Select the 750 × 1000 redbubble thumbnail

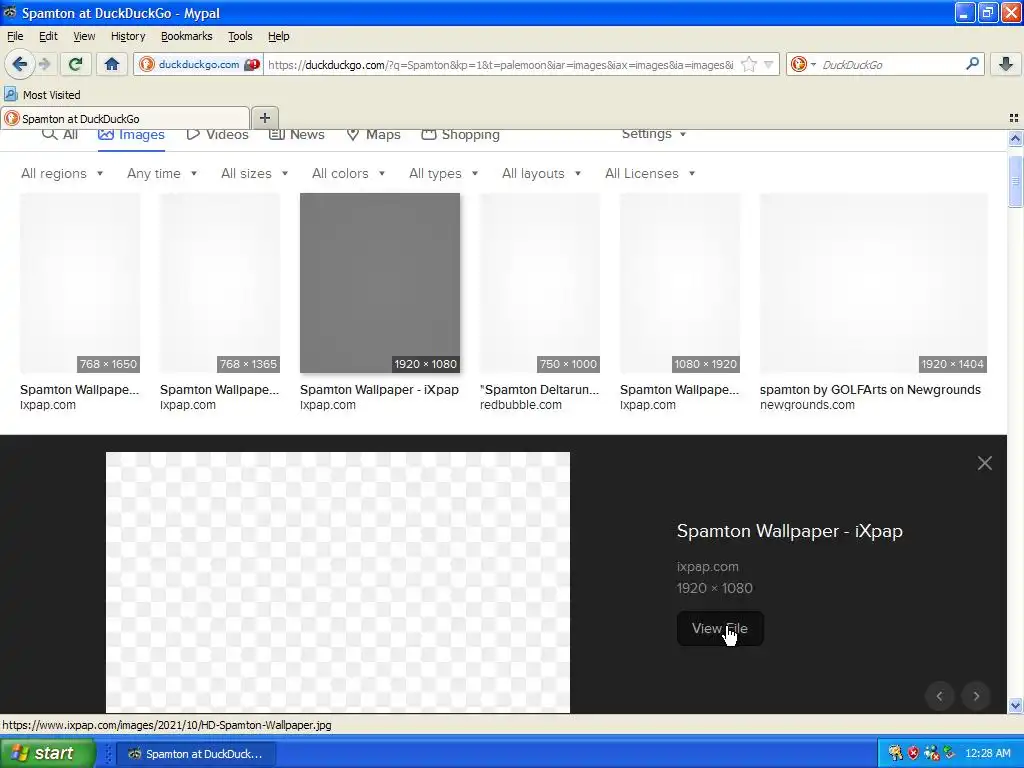(x=539, y=283)
